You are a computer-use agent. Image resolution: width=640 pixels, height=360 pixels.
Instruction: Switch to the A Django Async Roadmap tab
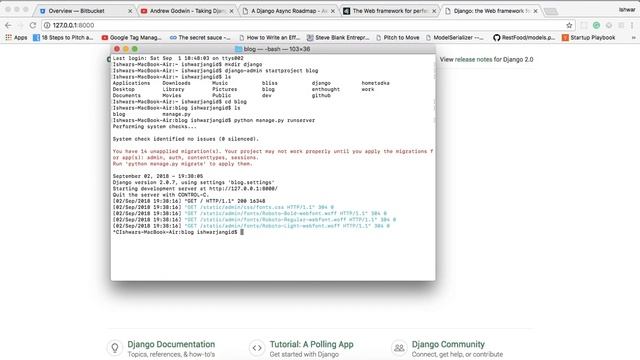point(287,11)
